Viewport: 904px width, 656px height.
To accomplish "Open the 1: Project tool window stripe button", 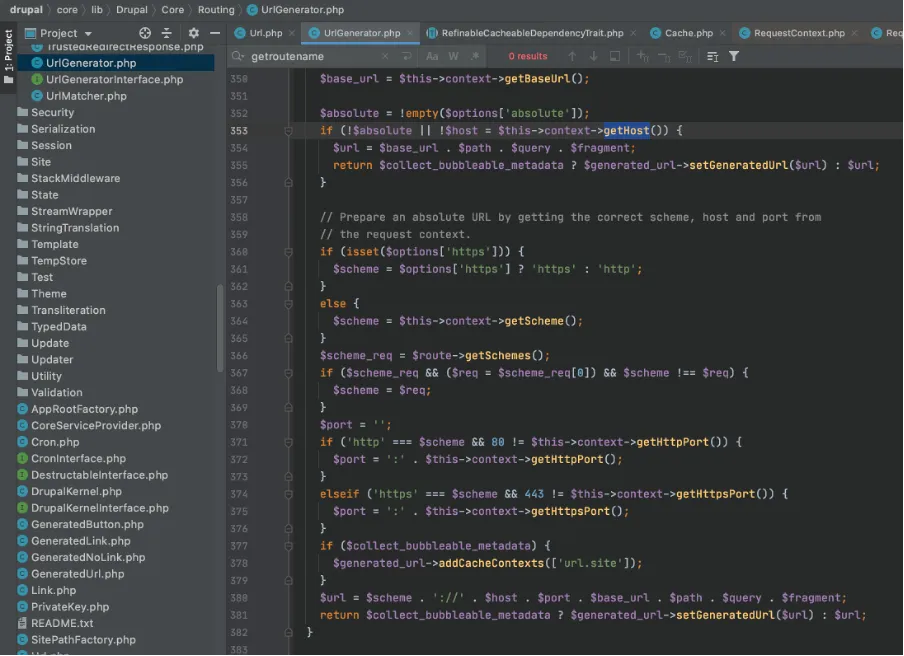I will click(x=9, y=56).
